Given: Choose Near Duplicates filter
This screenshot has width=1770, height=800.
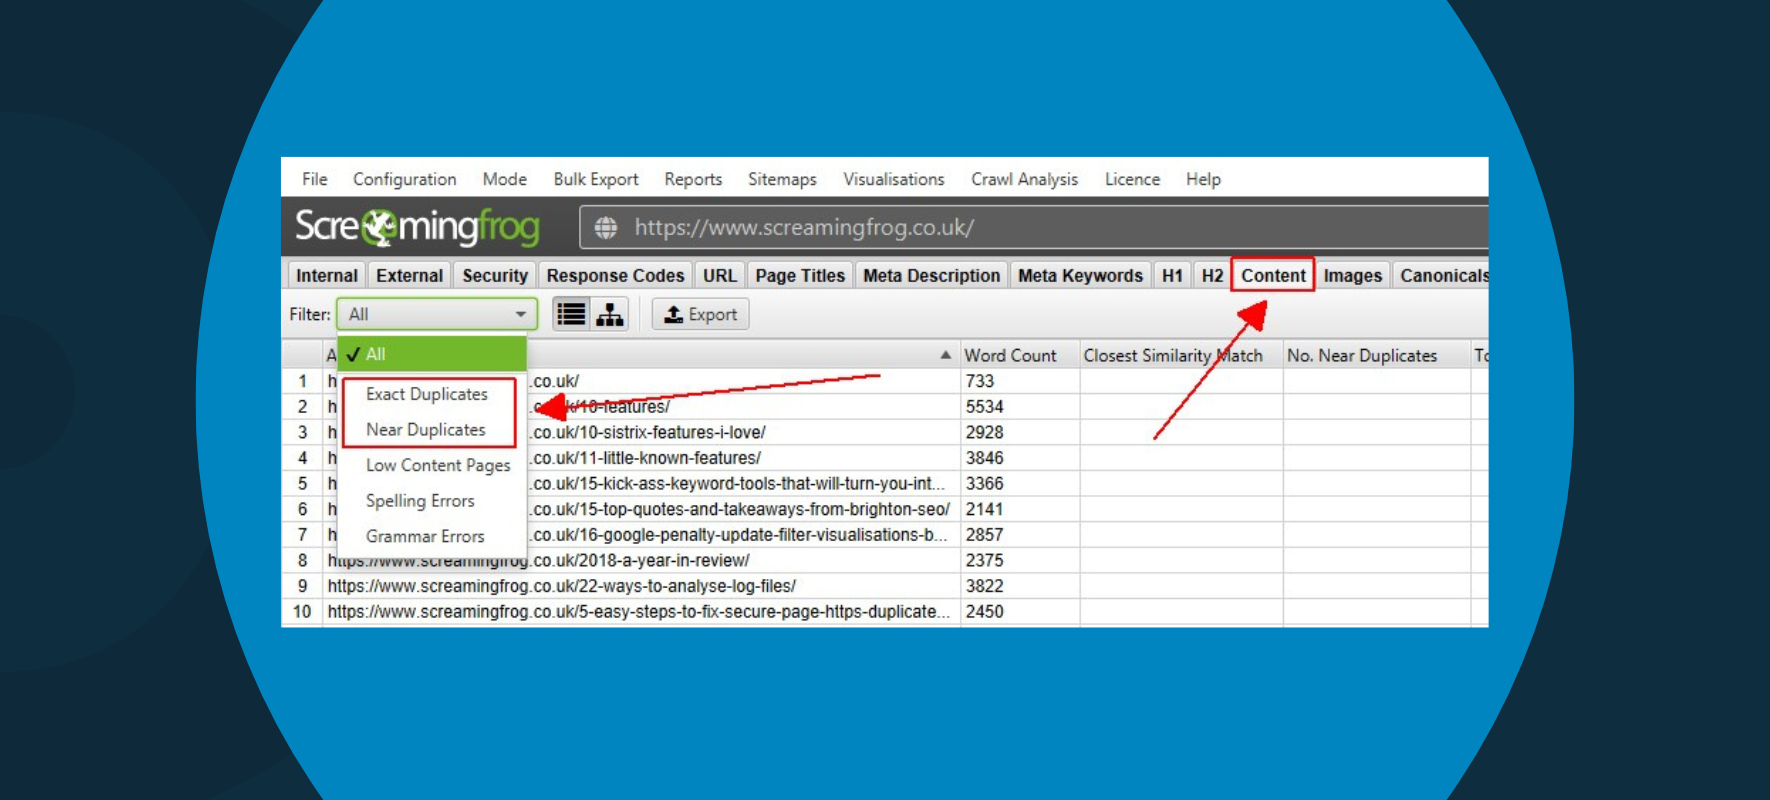Looking at the screenshot, I should click(x=426, y=429).
